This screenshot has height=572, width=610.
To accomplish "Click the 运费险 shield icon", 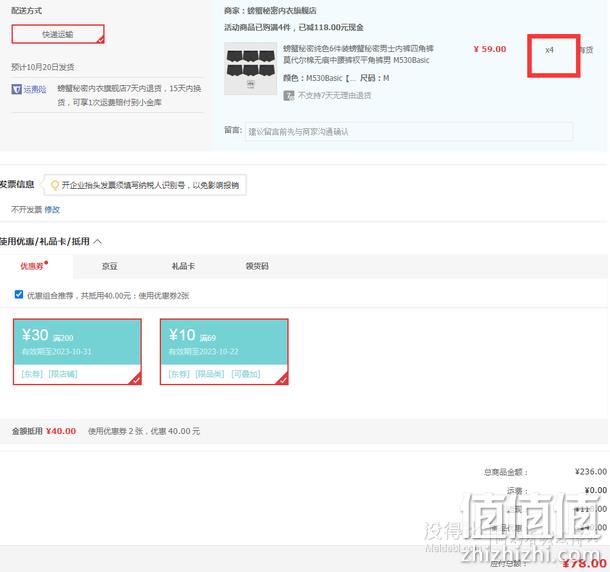I will click(16, 89).
